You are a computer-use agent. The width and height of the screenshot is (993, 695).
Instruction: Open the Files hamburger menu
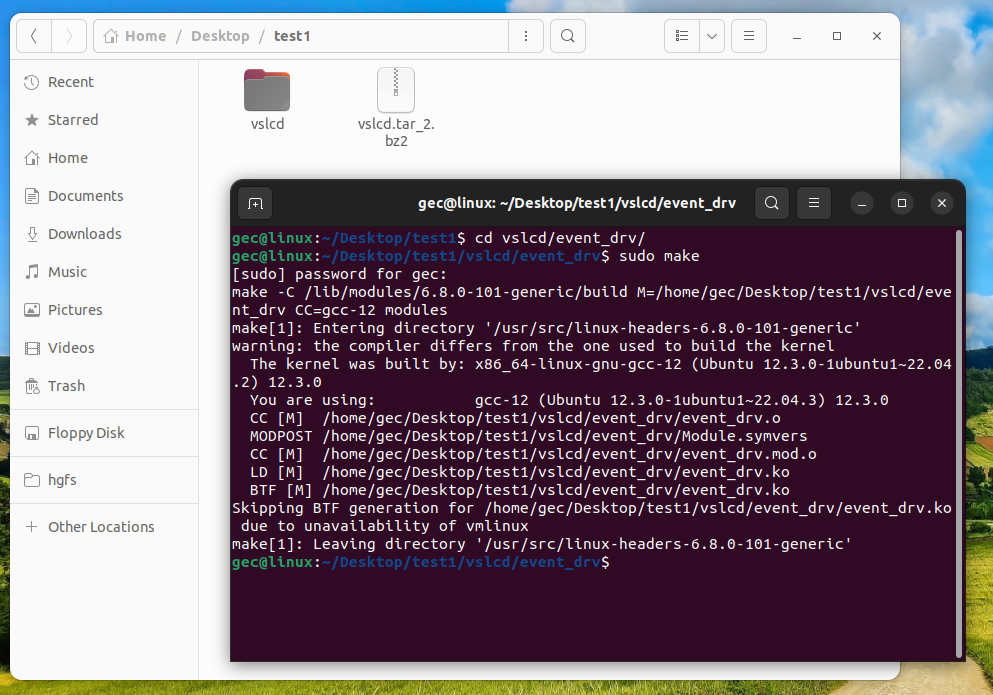pyautogui.click(x=749, y=36)
